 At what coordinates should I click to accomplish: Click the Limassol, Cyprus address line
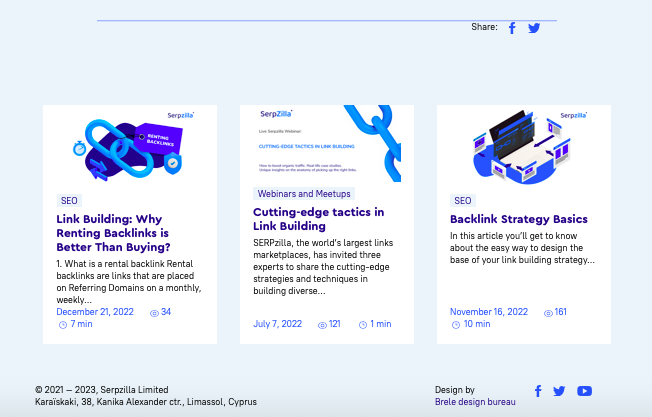[x=146, y=402]
